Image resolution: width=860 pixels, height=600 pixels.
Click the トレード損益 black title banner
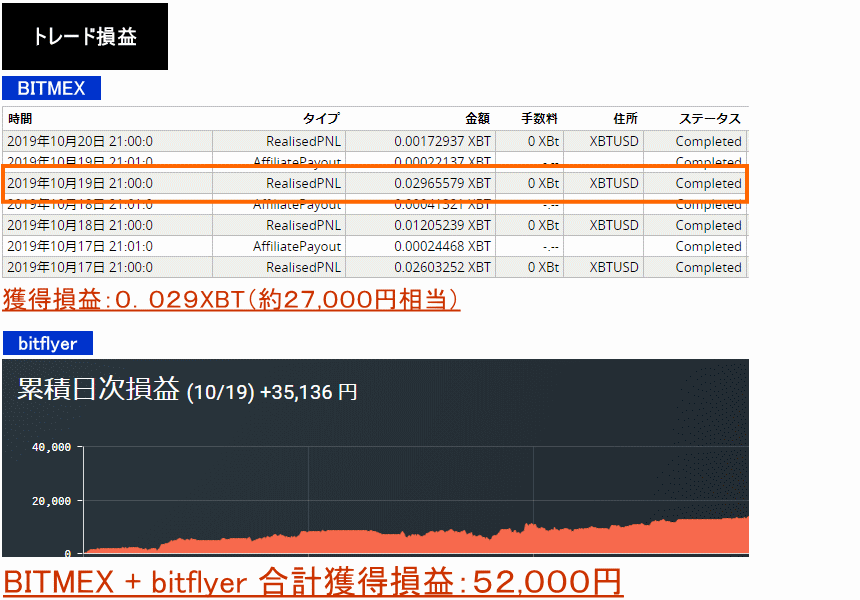tap(84, 37)
